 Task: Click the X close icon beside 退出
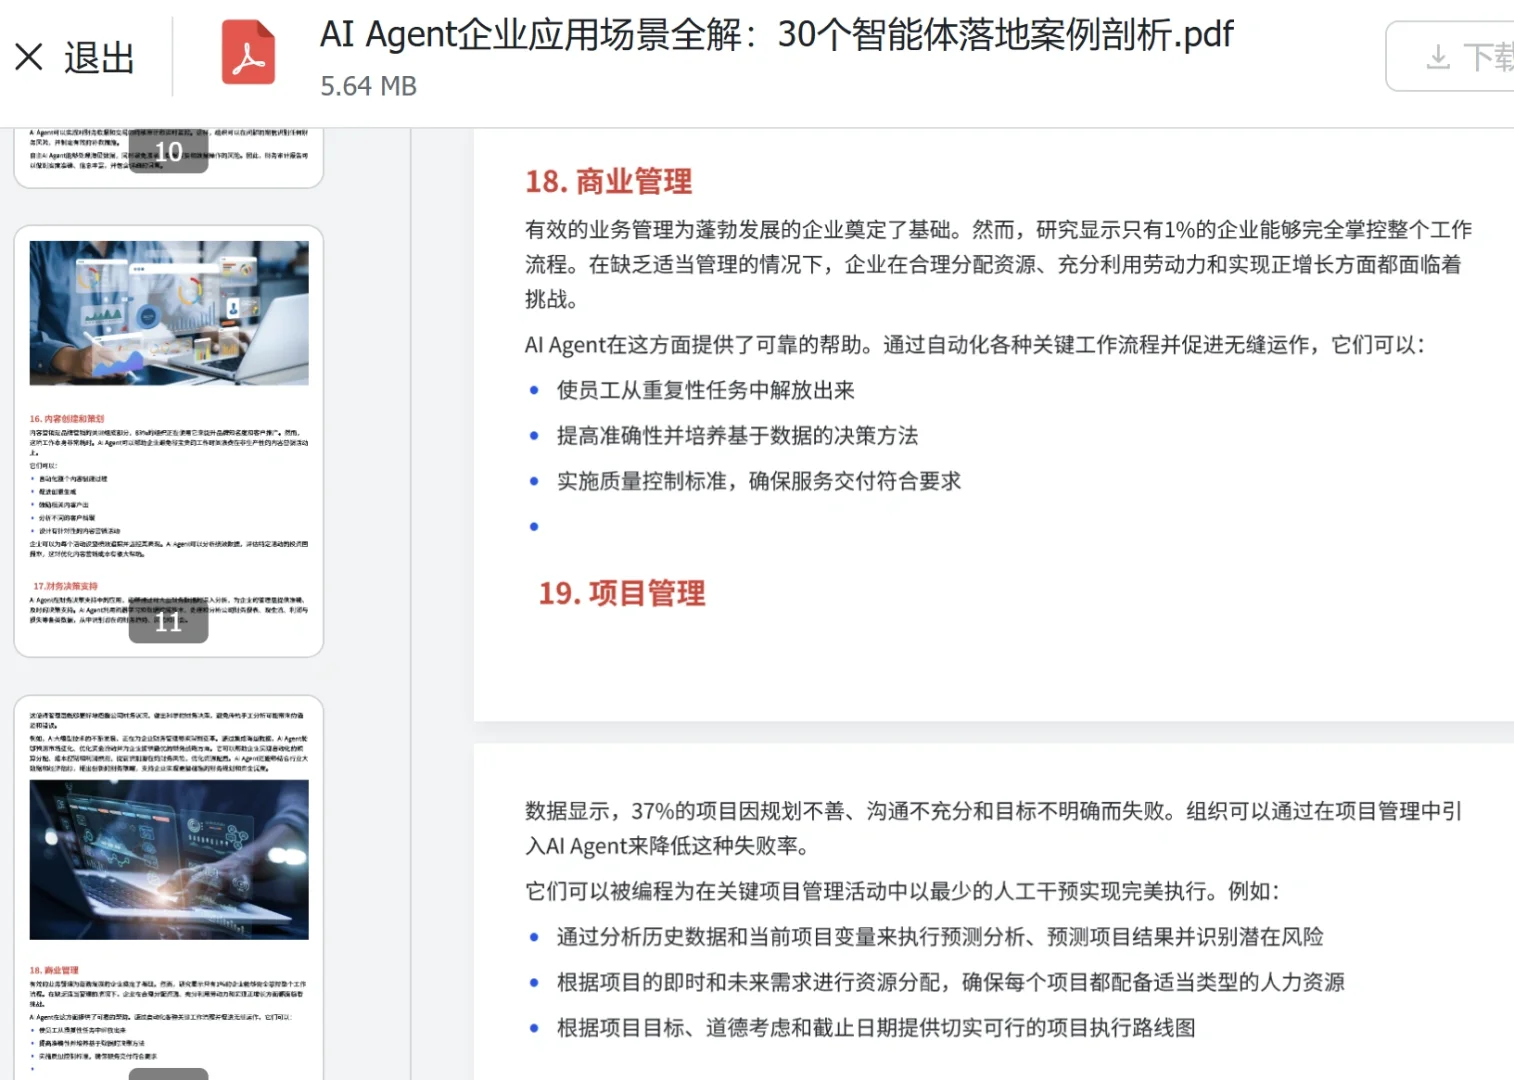click(29, 57)
